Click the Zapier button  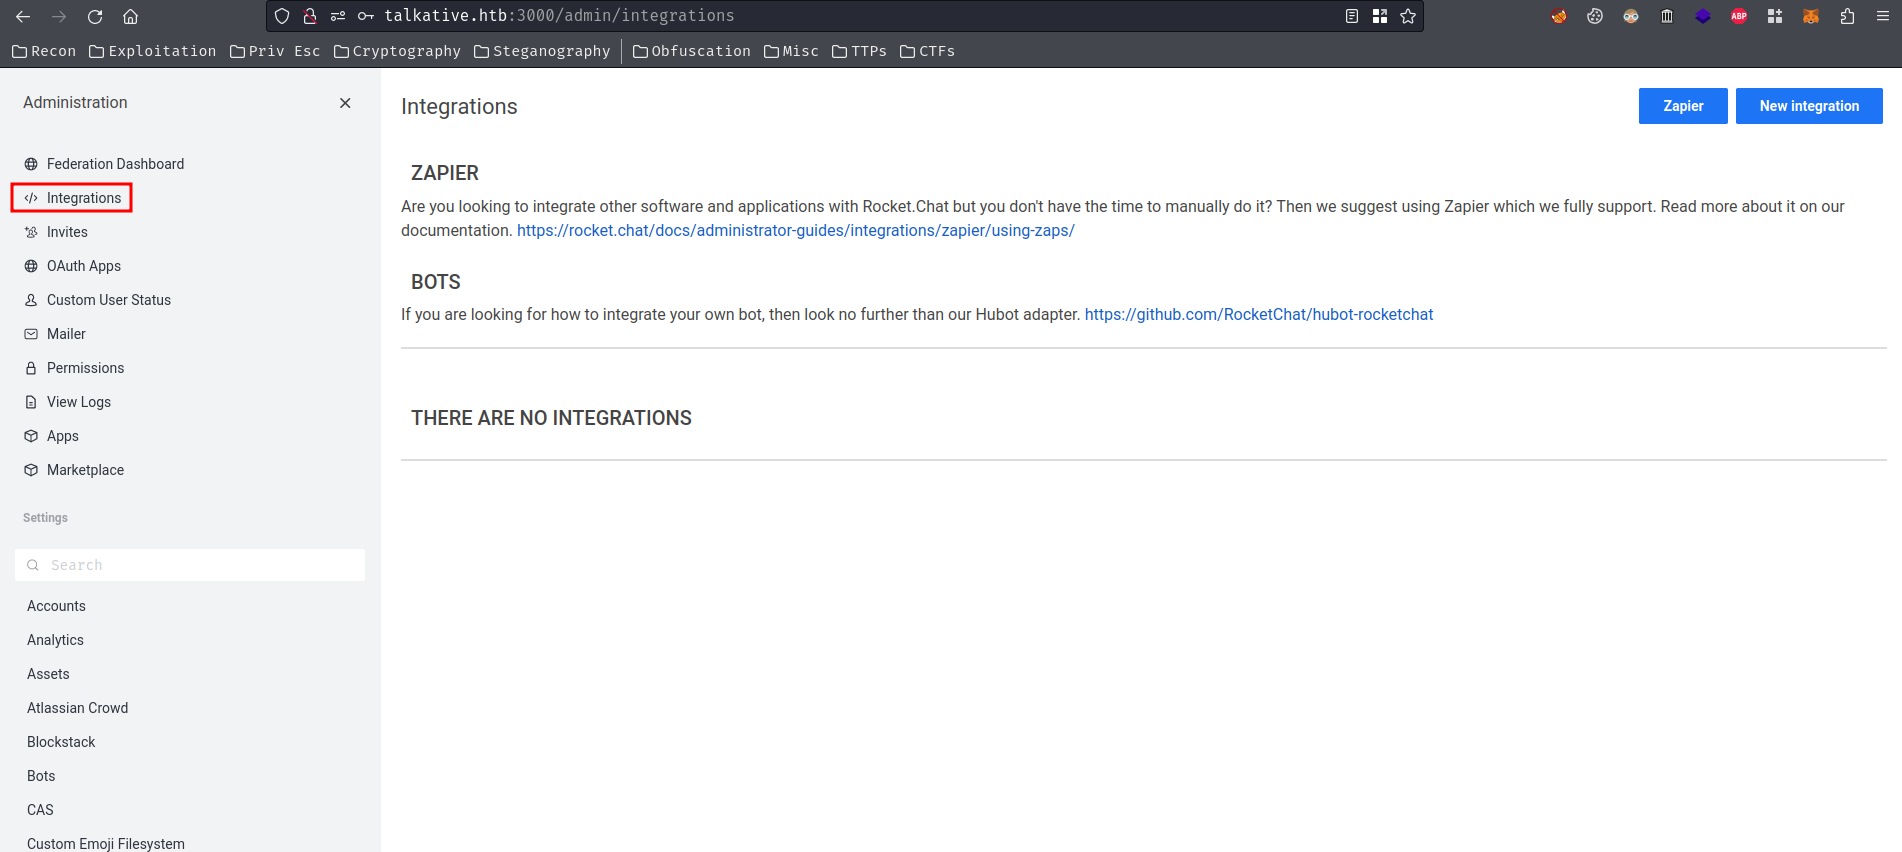coord(1683,106)
